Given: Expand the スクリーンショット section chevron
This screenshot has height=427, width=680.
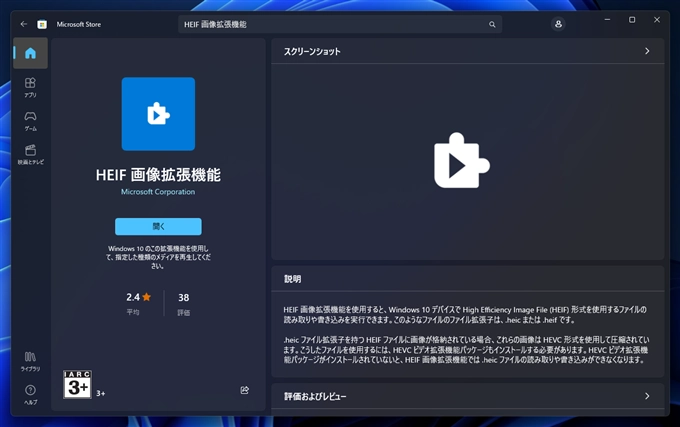Looking at the screenshot, I should tap(647, 51).
